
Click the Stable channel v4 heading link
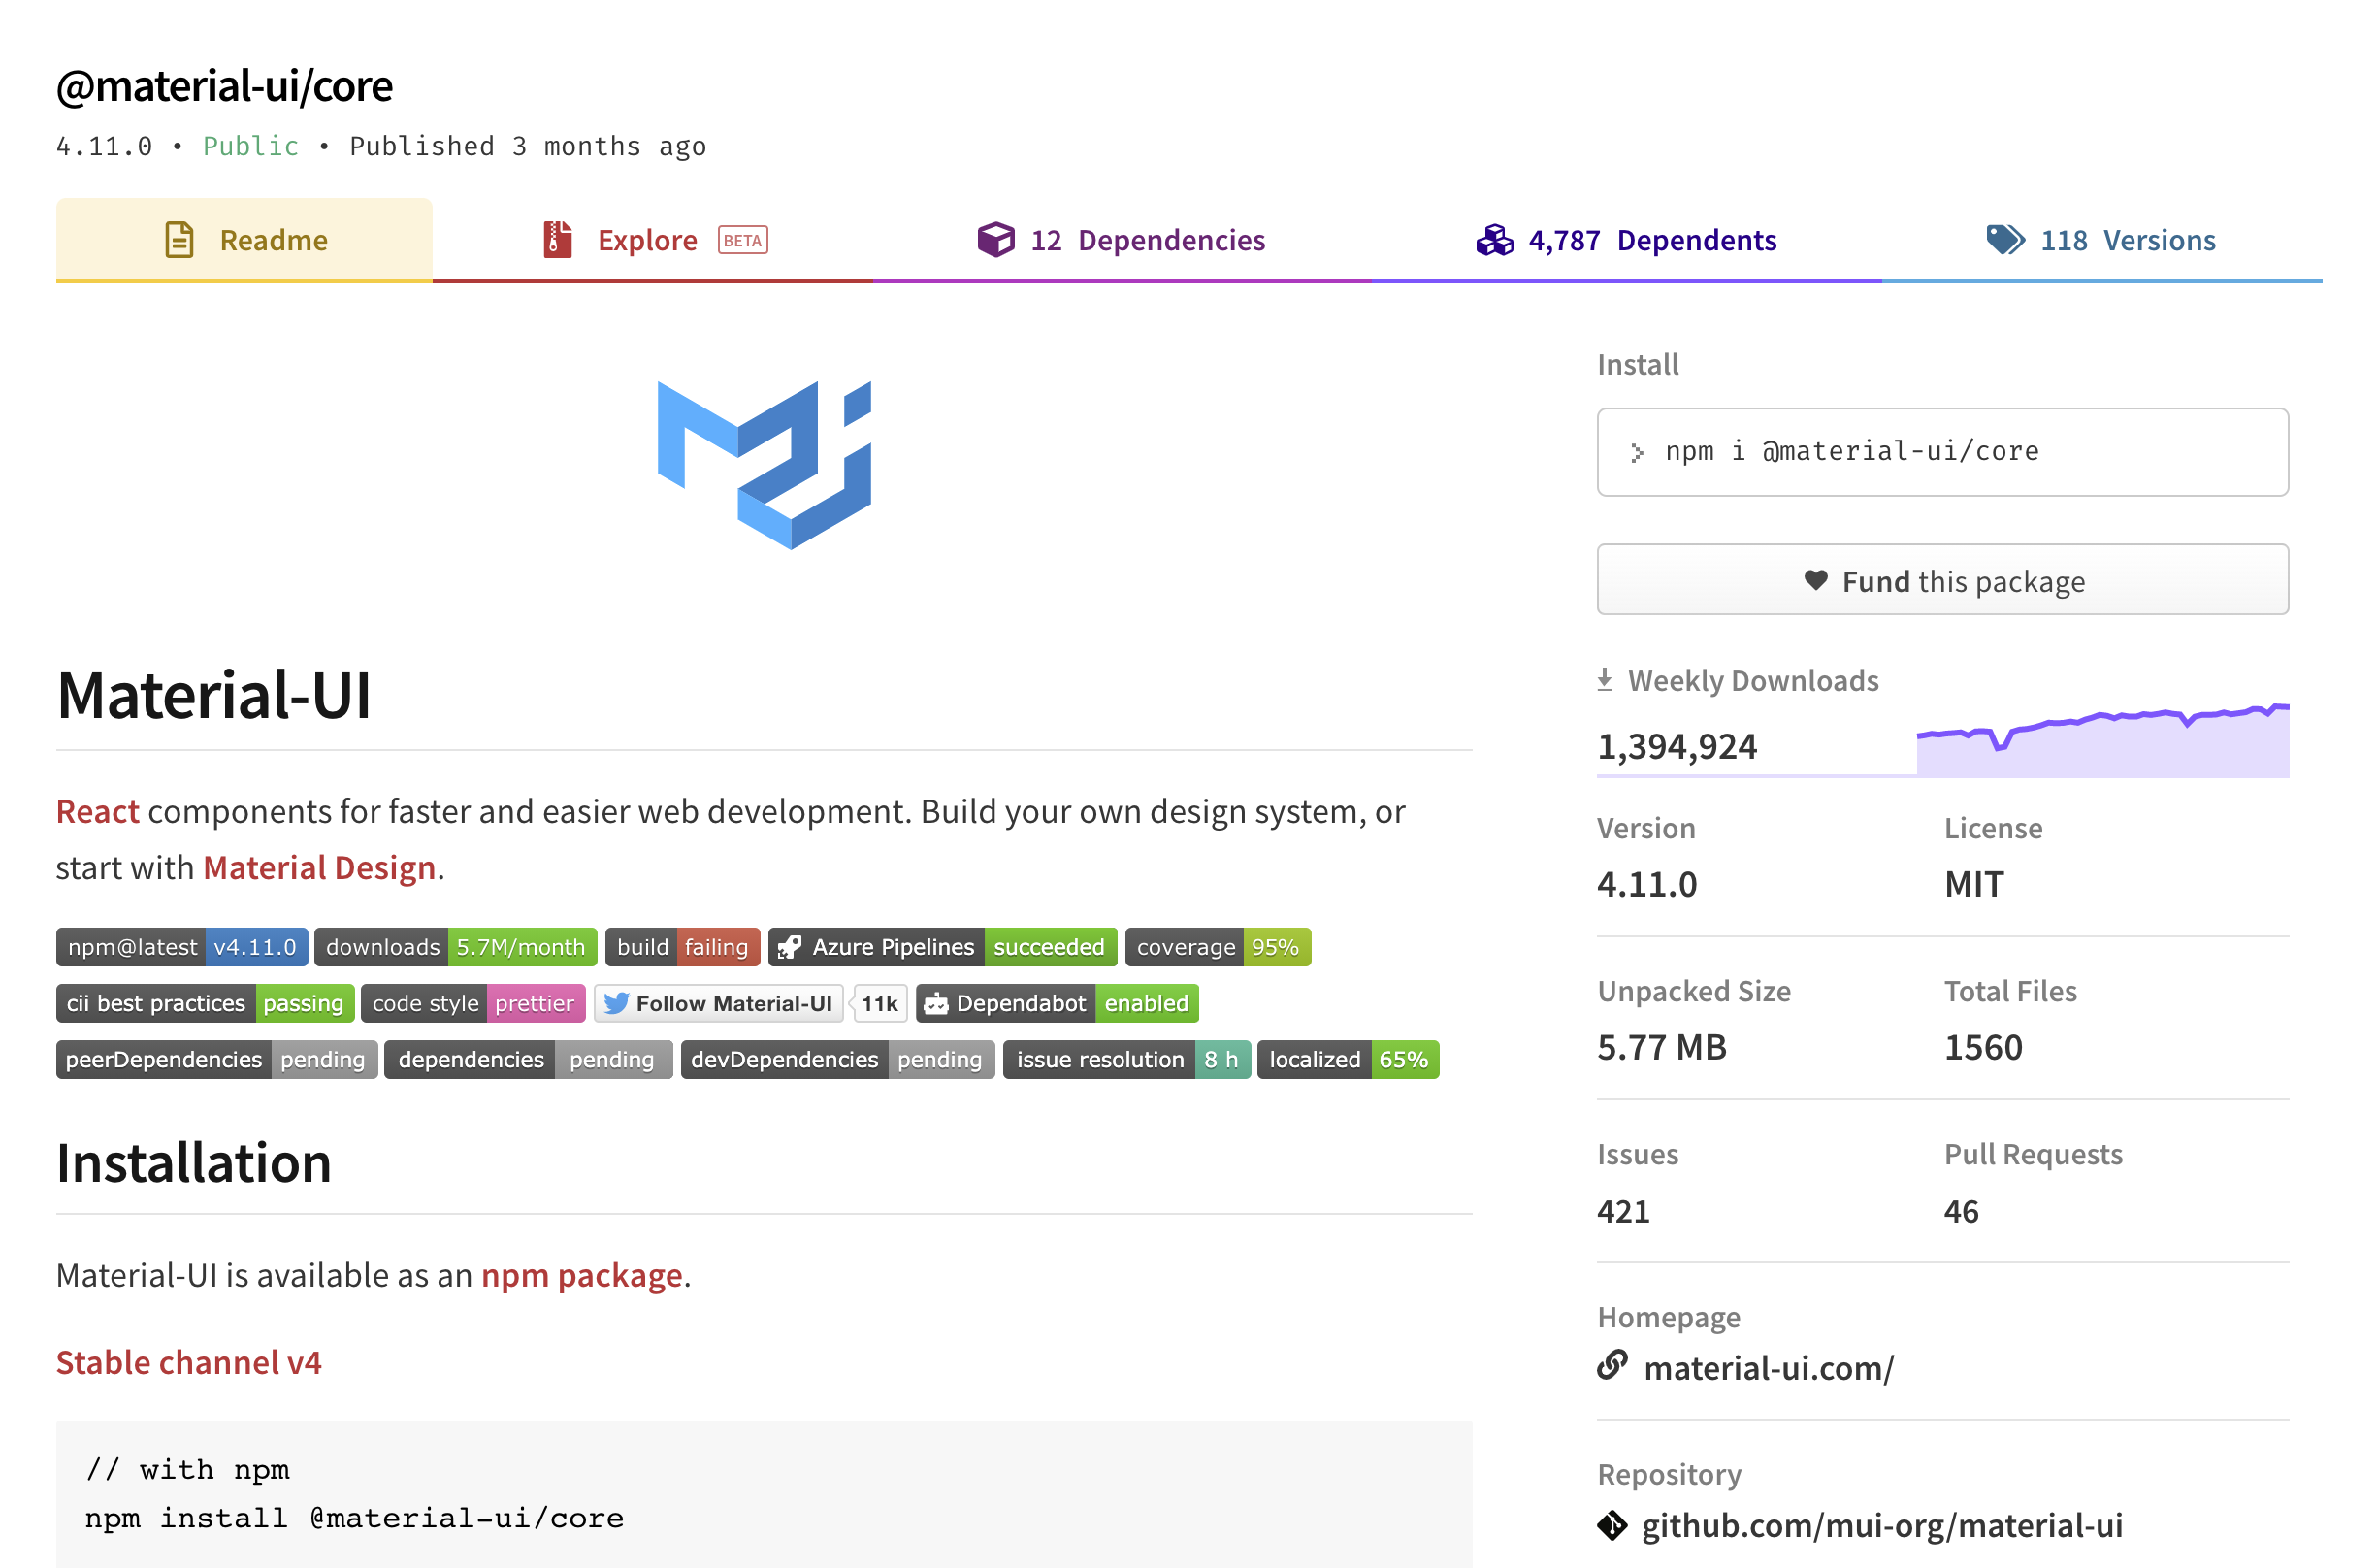pyautogui.click(x=189, y=1362)
